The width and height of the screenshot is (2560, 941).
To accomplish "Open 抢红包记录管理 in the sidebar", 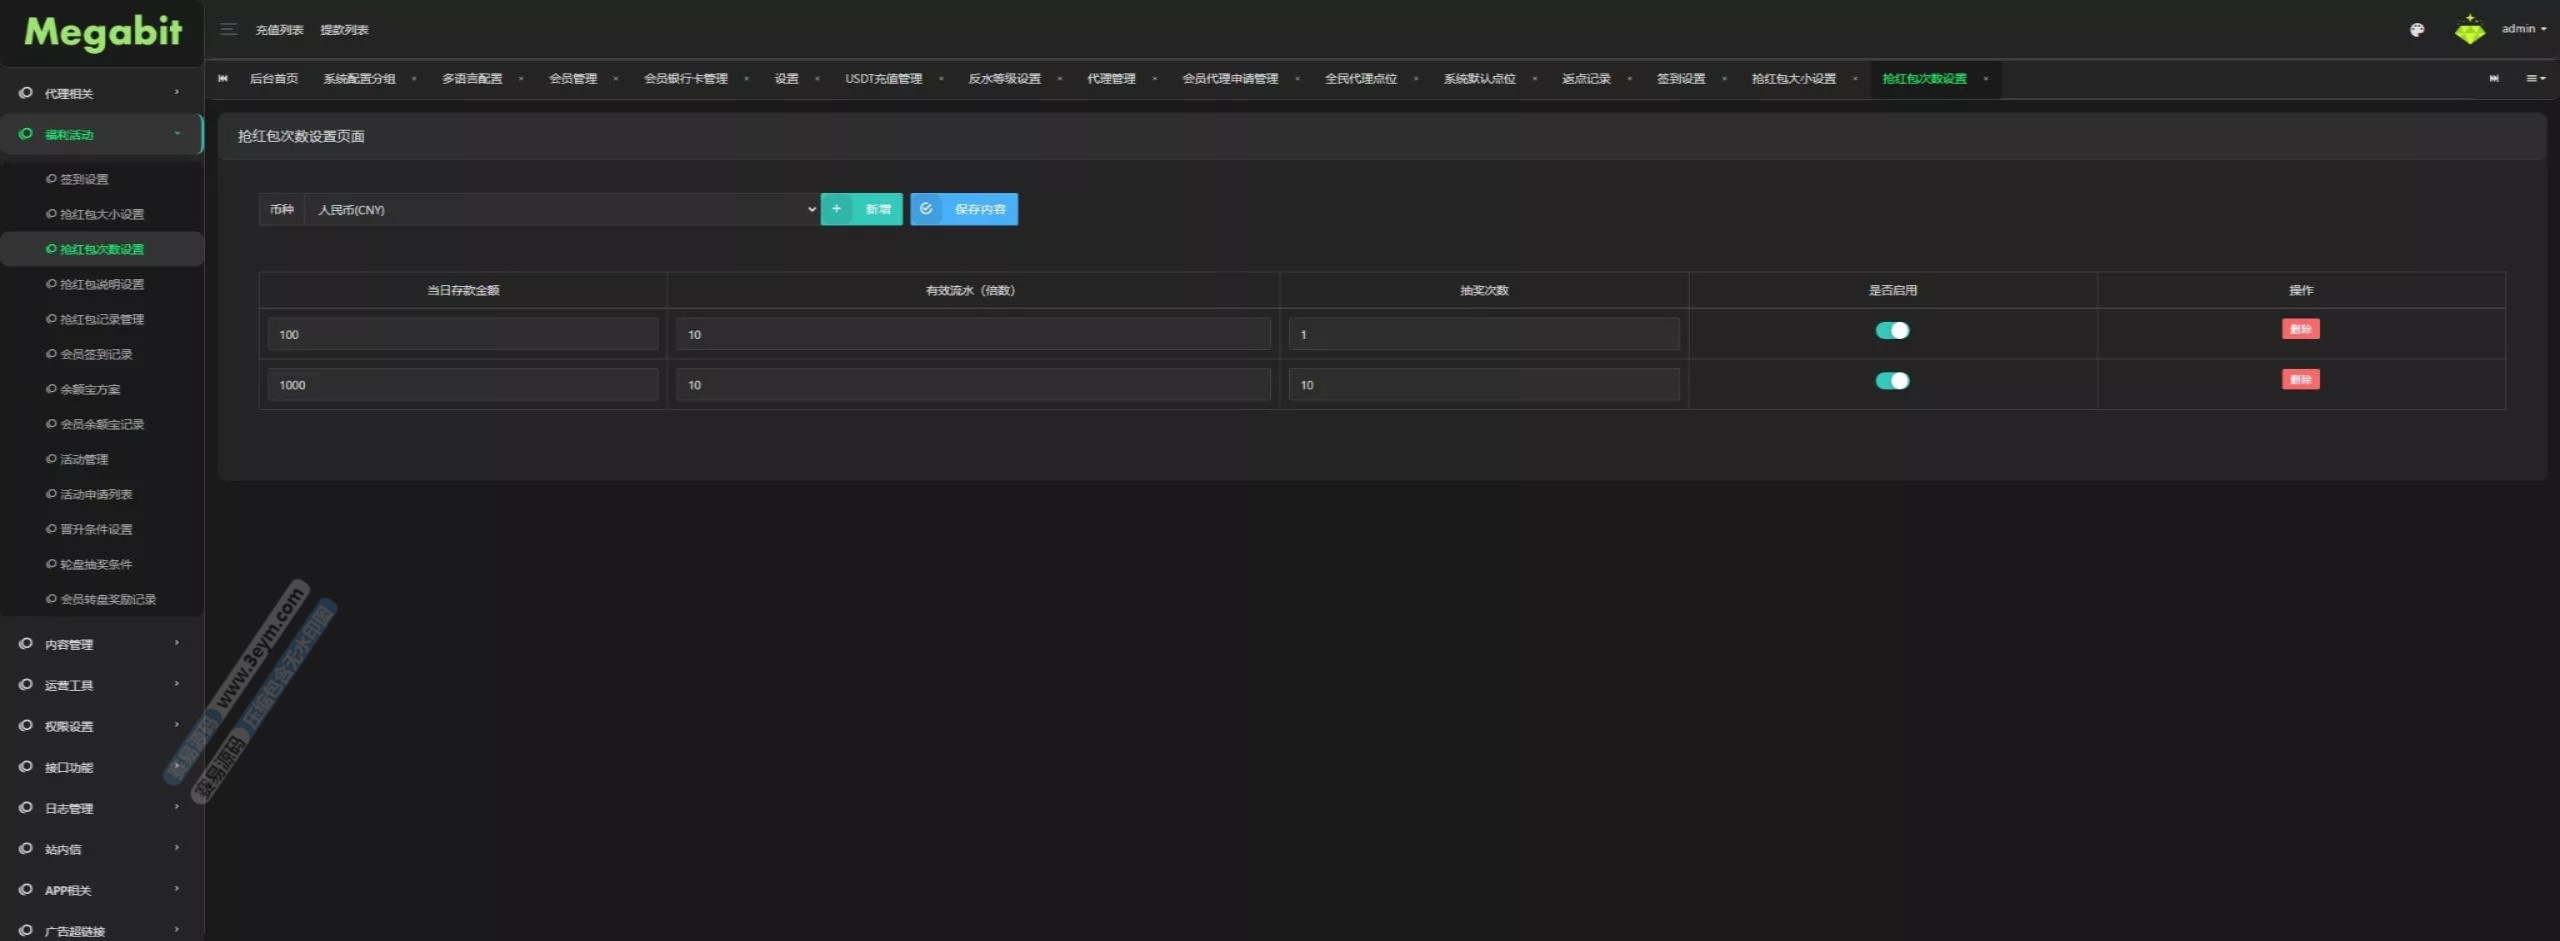I will point(102,319).
